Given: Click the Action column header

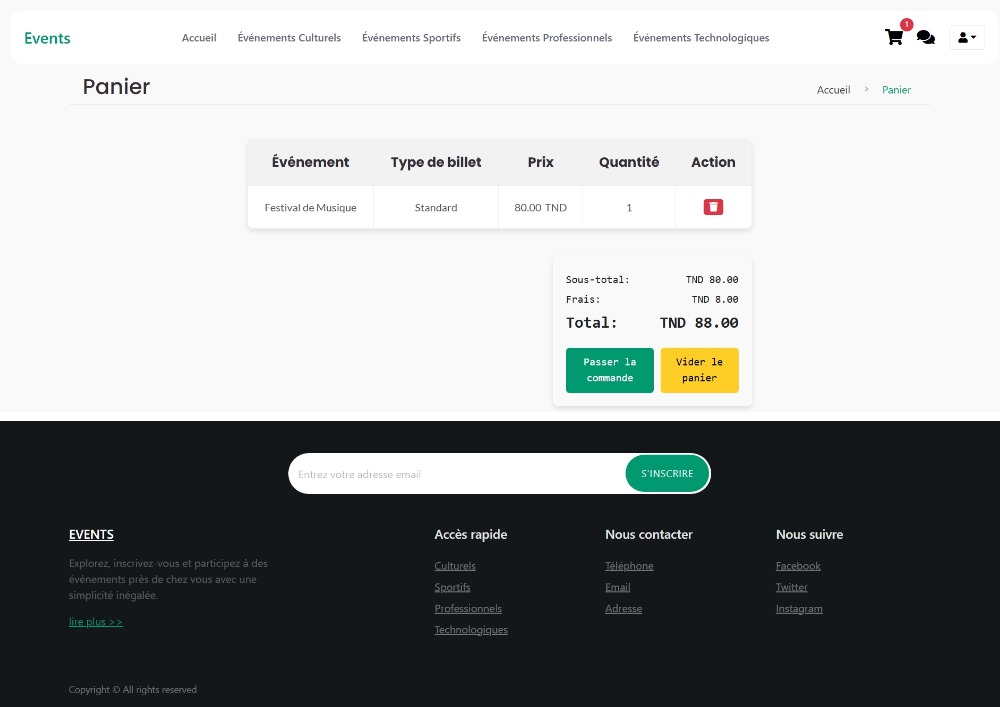Looking at the screenshot, I should pyautogui.click(x=713, y=162).
